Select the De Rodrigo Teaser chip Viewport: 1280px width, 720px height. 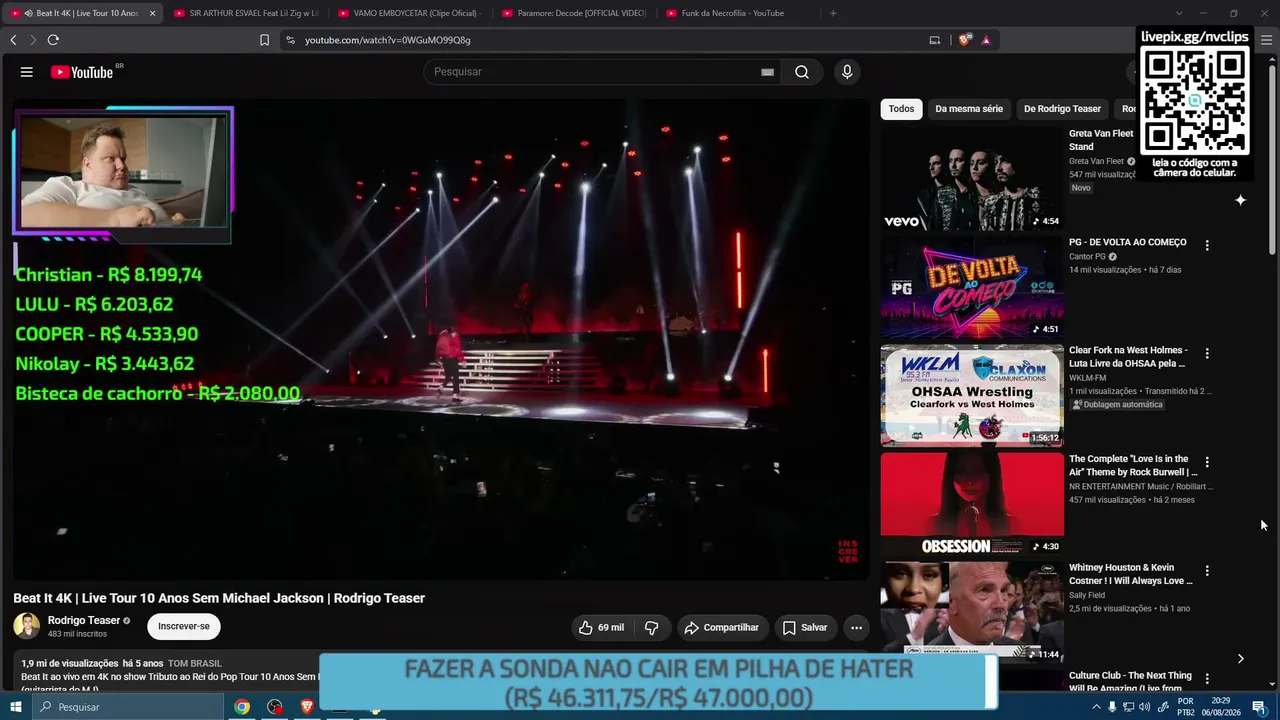(1062, 109)
